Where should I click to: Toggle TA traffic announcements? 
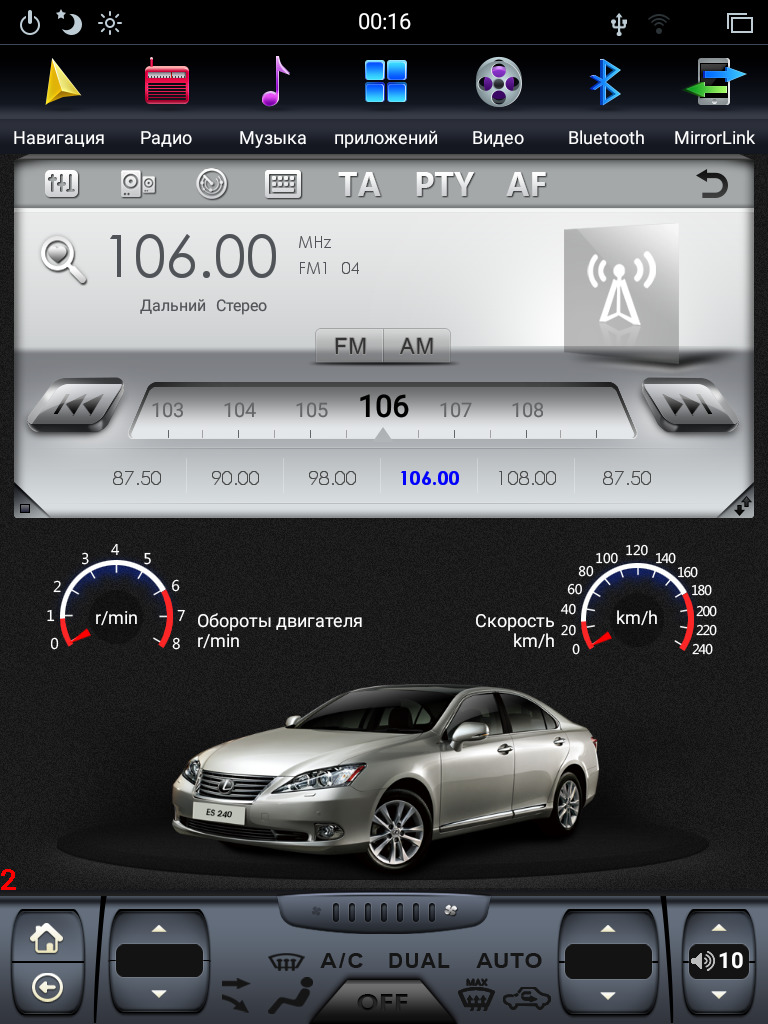(360, 184)
